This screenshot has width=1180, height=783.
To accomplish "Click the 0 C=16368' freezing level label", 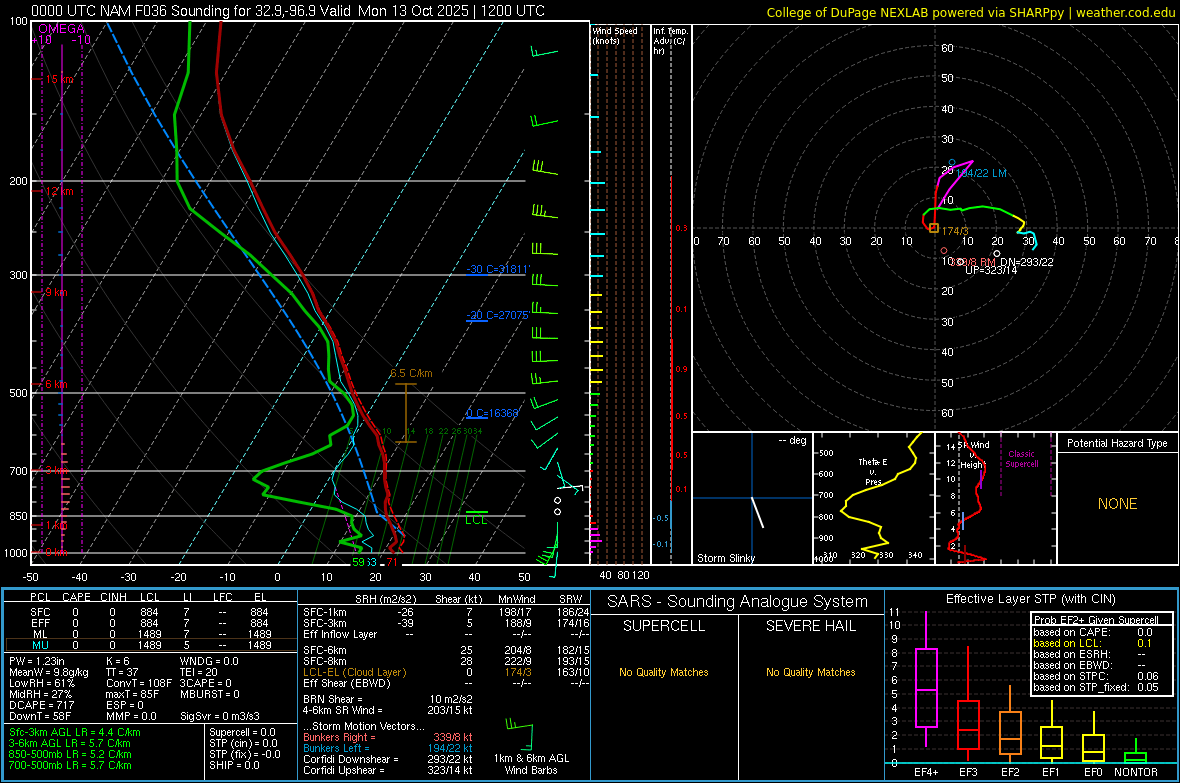I will 492,413.
